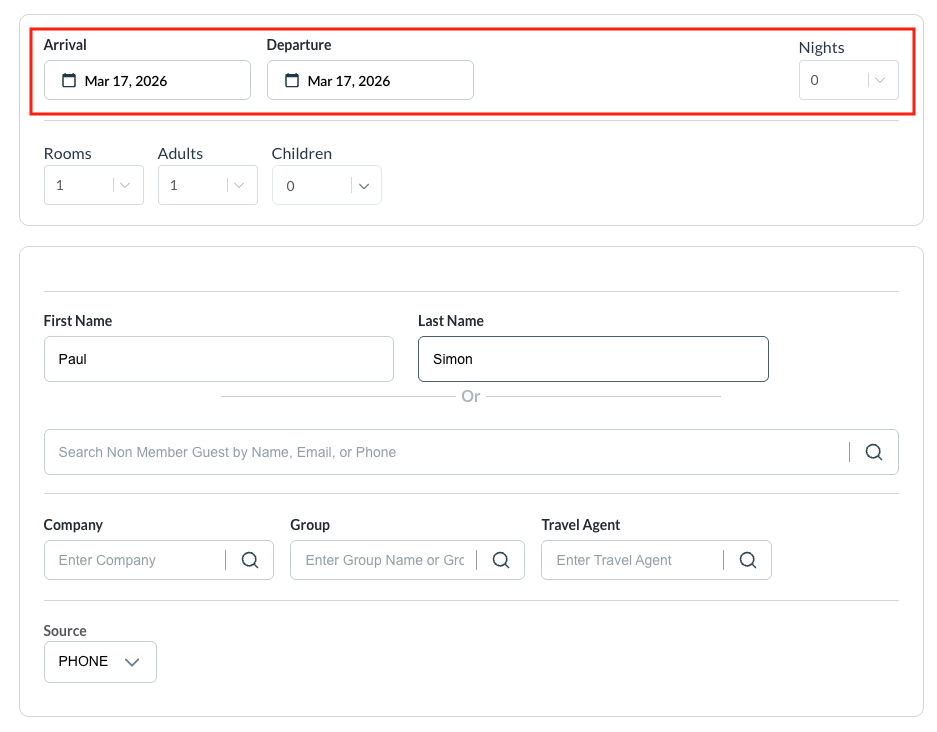The height and width of the screenshot is (732, 937).
Task: Click the Arrival calendar icon
Action: coord(69,81)
